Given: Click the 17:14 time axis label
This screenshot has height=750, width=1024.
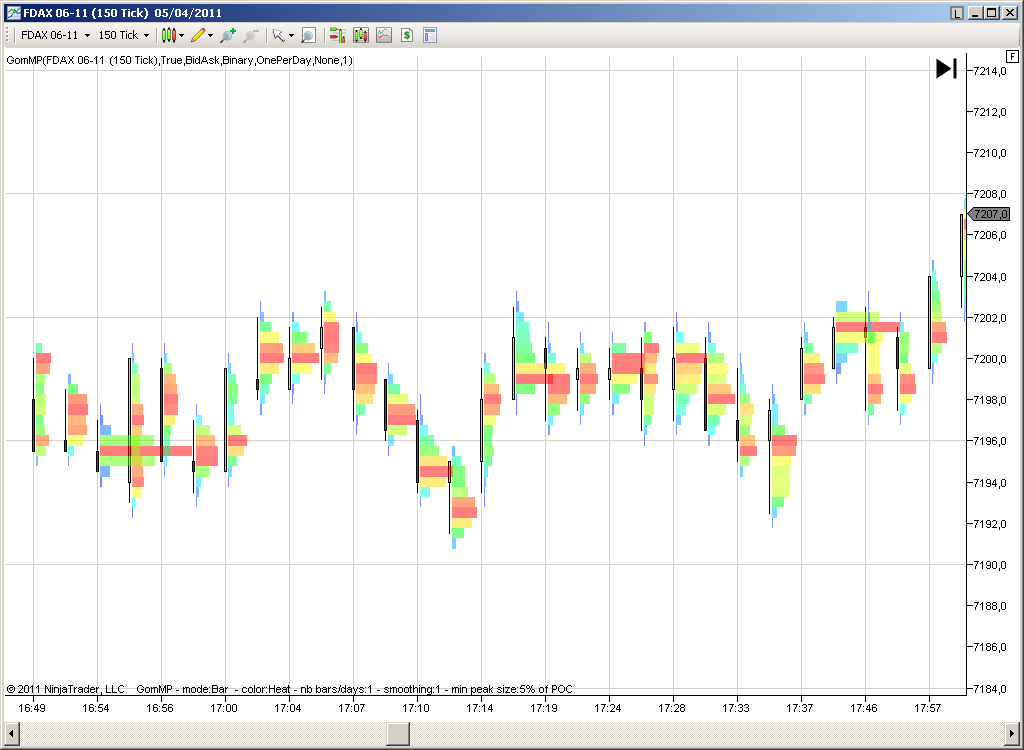Looking at the screenshot, I should 480,708.
